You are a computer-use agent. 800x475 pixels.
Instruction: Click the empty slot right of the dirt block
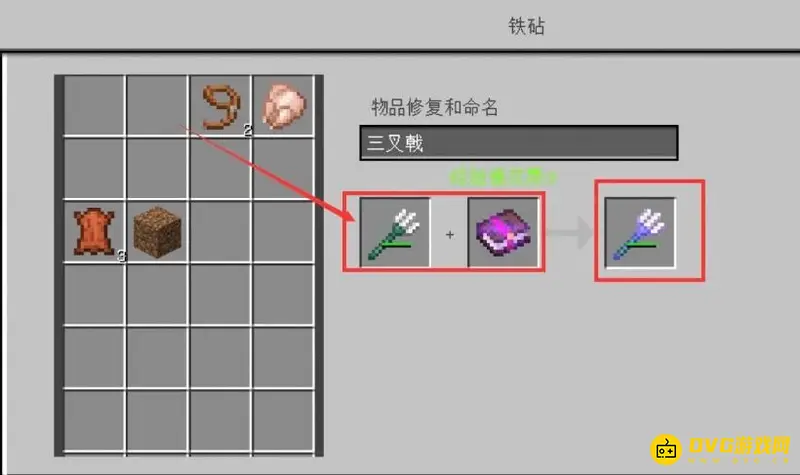220,231
